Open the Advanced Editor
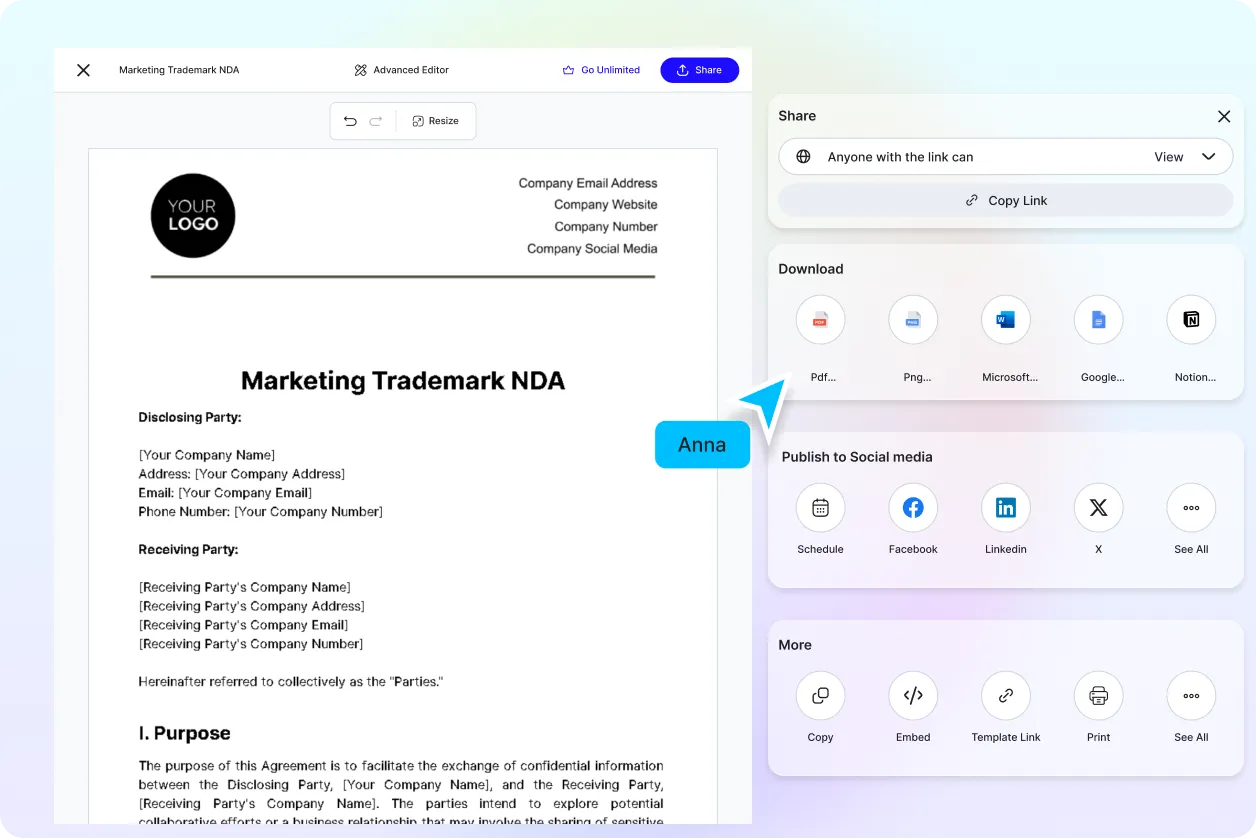Screen dimensions: 1256x838 [401, 70]
